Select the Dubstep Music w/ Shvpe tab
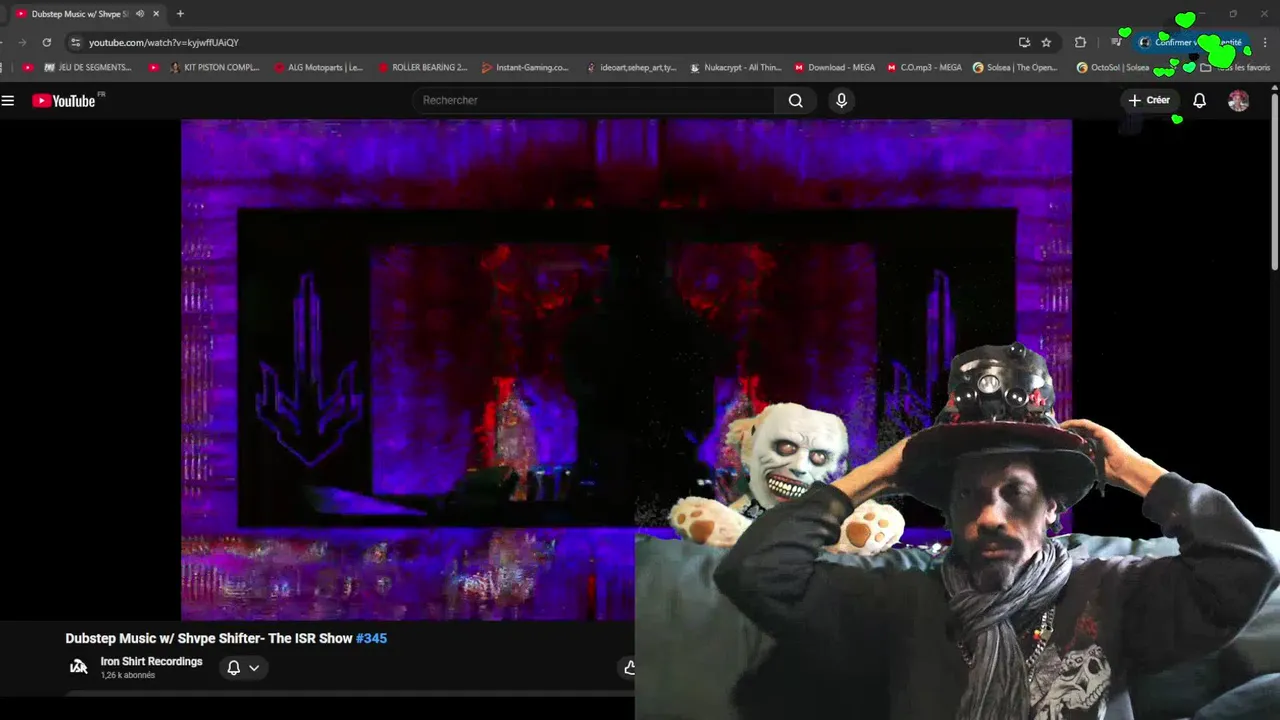 coord(80,14)
